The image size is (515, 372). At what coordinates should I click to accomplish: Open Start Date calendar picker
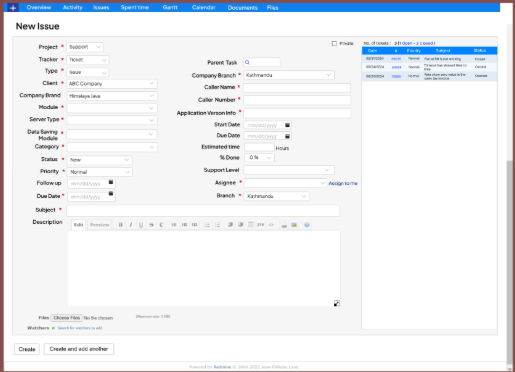(x=287, y=125)
